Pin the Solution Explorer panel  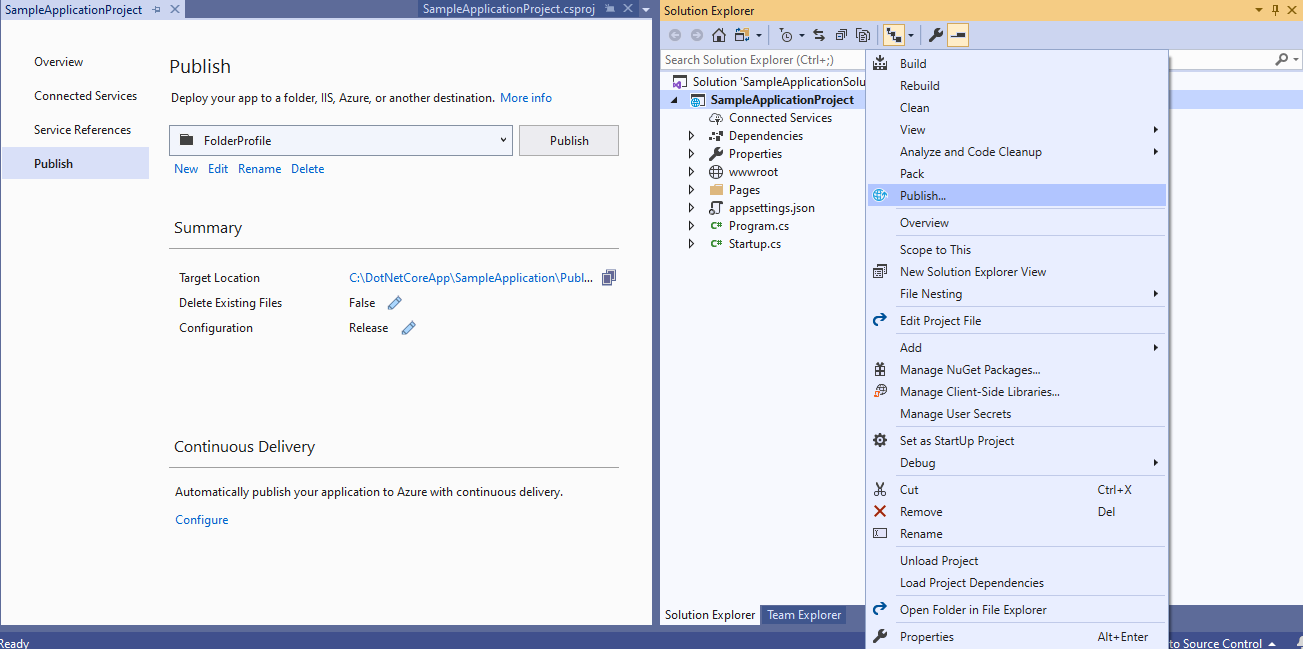pyautogui.click(x=1275, y=10)
